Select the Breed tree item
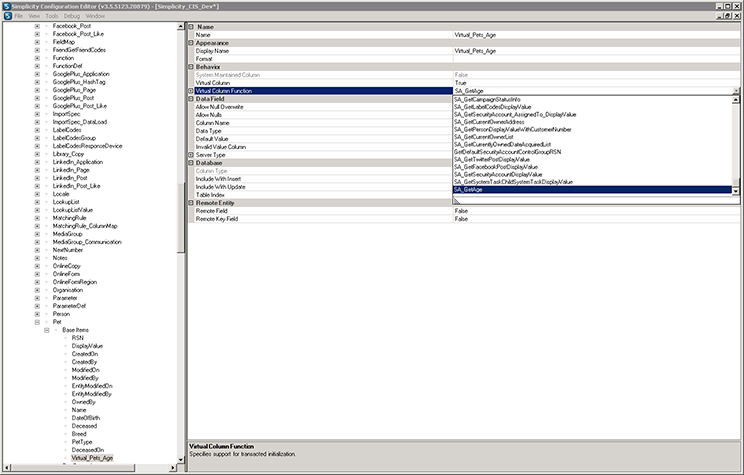 79,434
